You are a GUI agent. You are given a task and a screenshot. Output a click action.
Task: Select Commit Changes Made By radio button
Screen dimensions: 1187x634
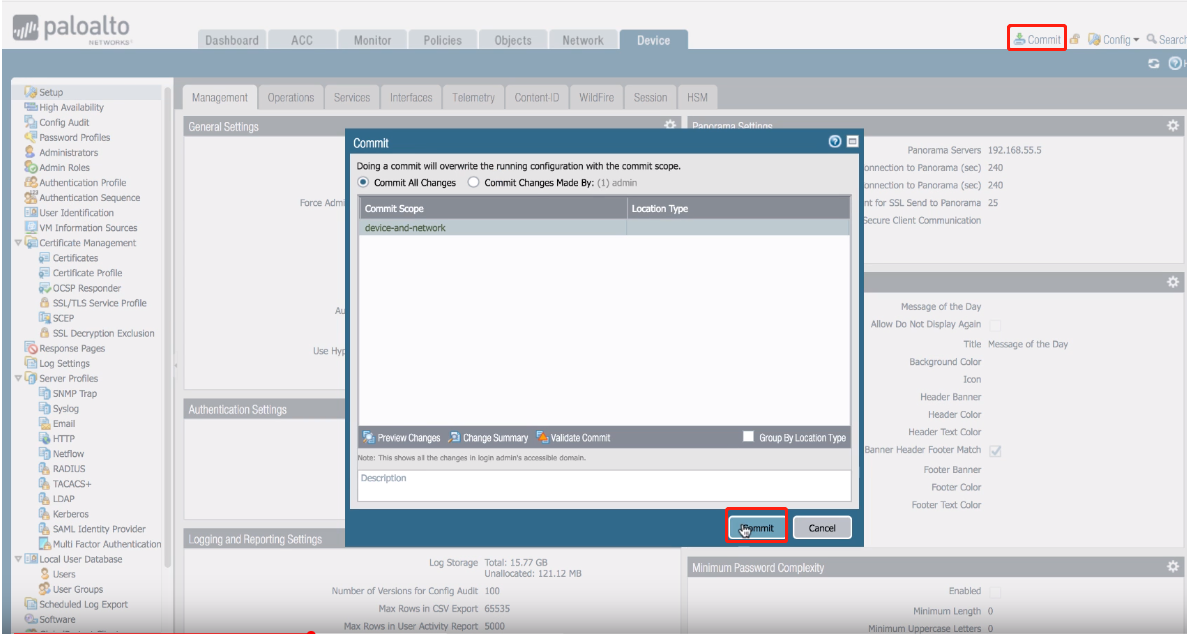[x=474, y=183]
